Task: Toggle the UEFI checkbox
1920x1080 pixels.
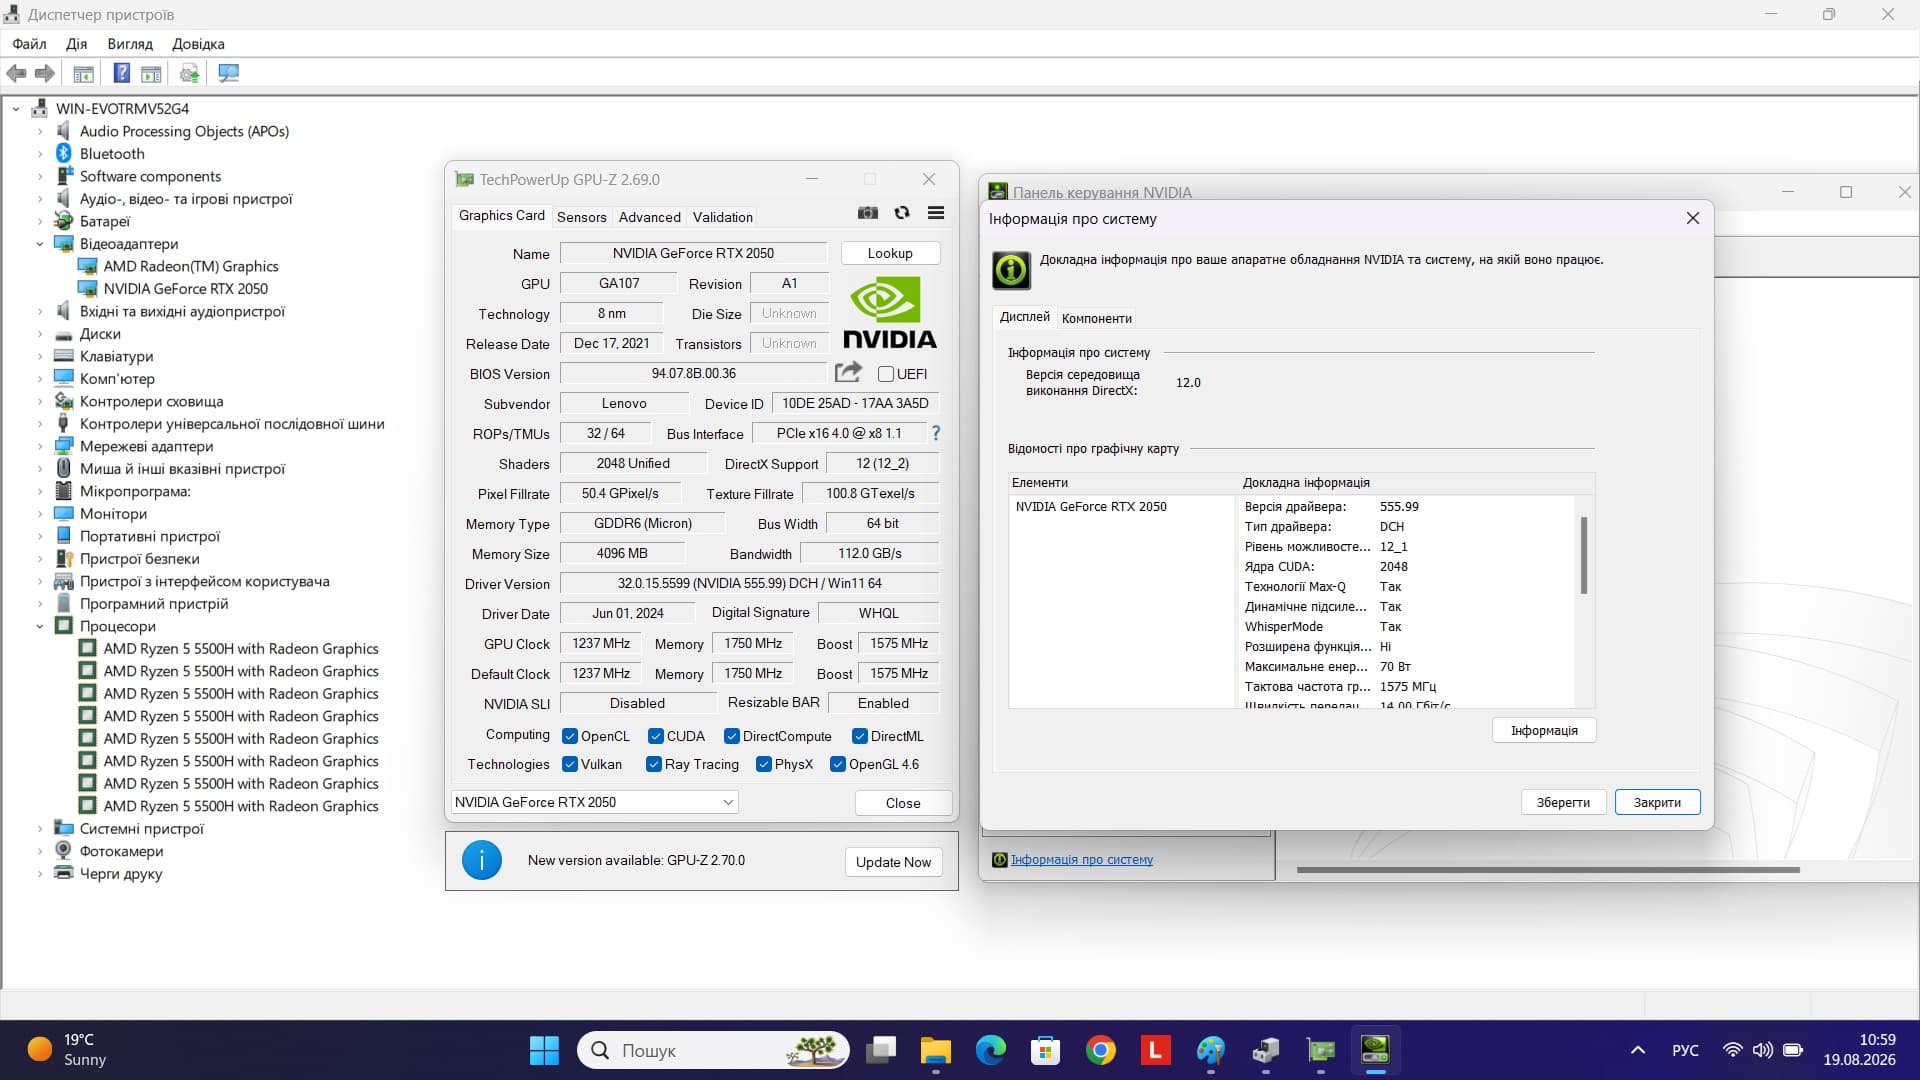Action: [x=885, y=374]
